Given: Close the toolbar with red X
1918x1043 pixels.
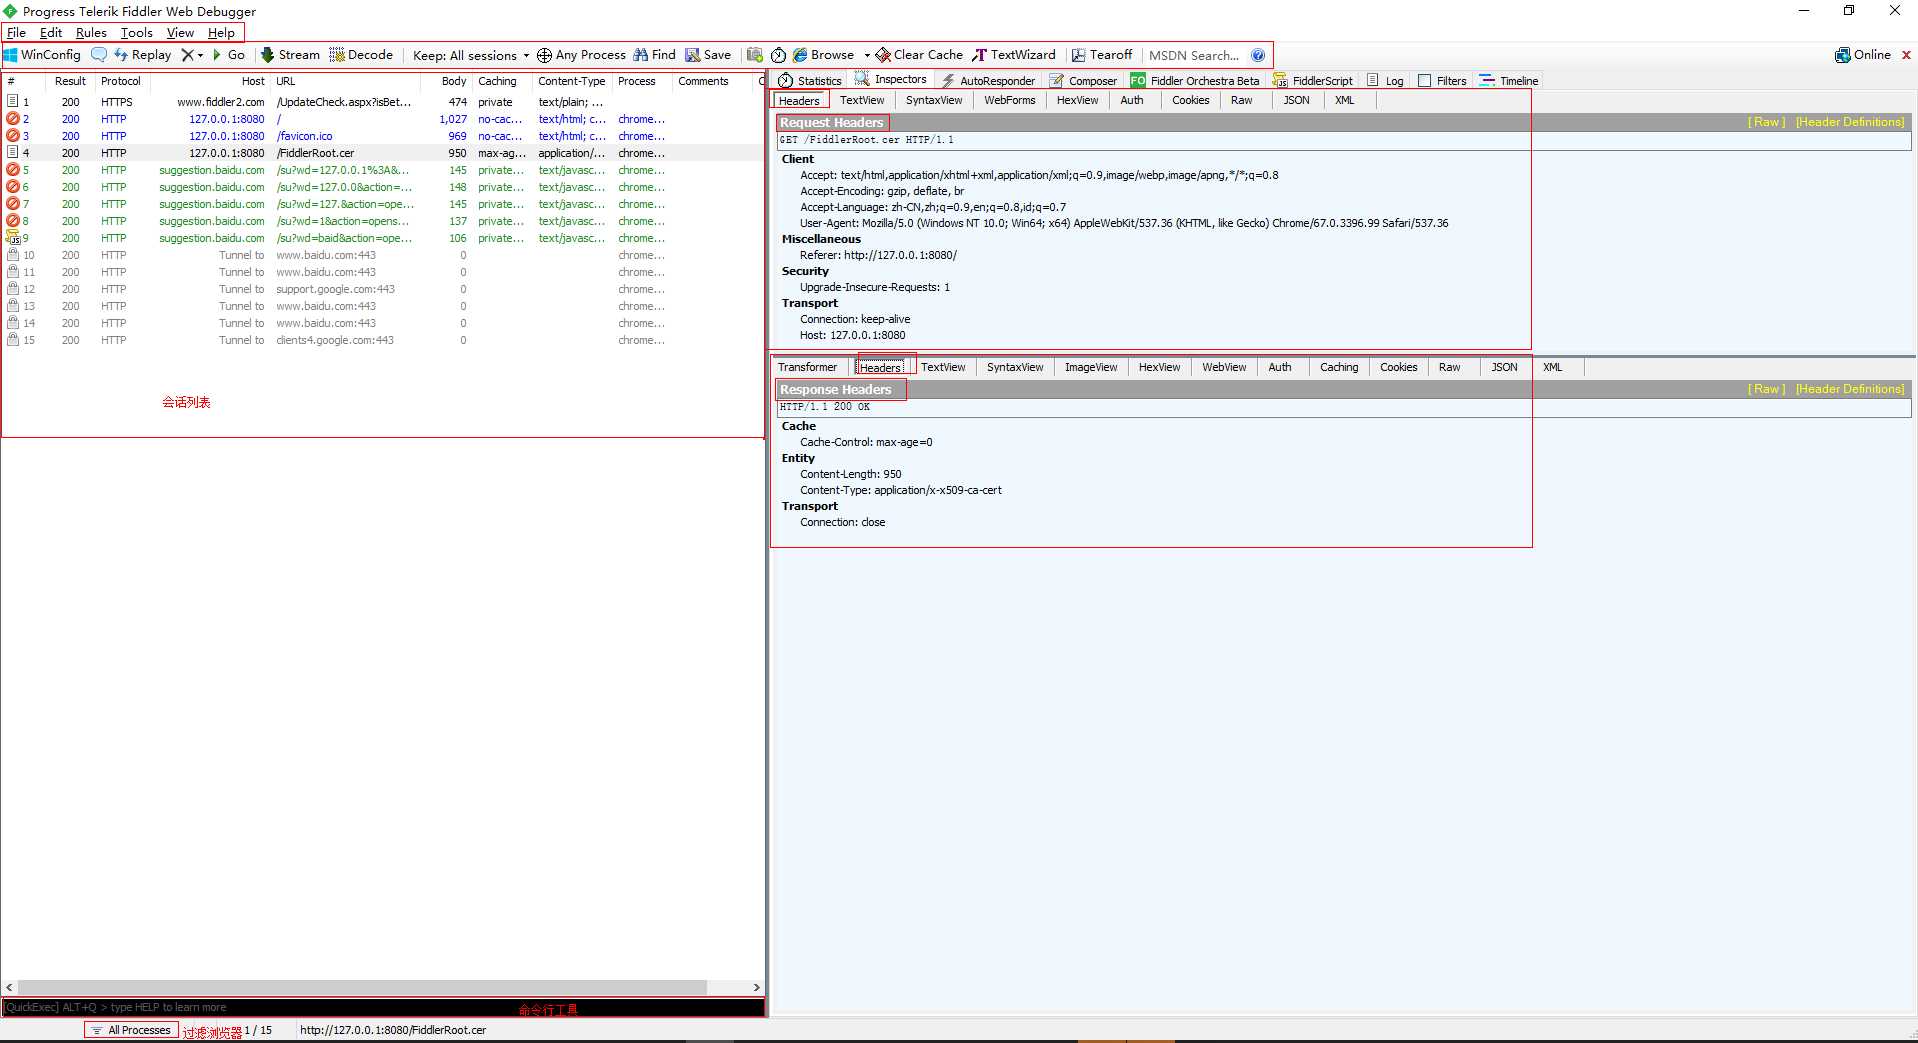Looking at the screenshot, I should click(x=1906, y=55).
